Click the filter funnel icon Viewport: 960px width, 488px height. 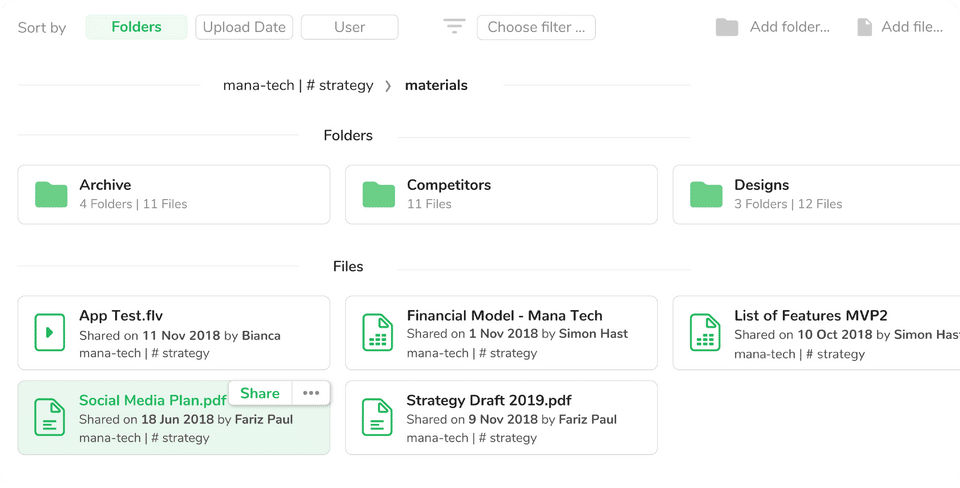[x=454, y=26]
